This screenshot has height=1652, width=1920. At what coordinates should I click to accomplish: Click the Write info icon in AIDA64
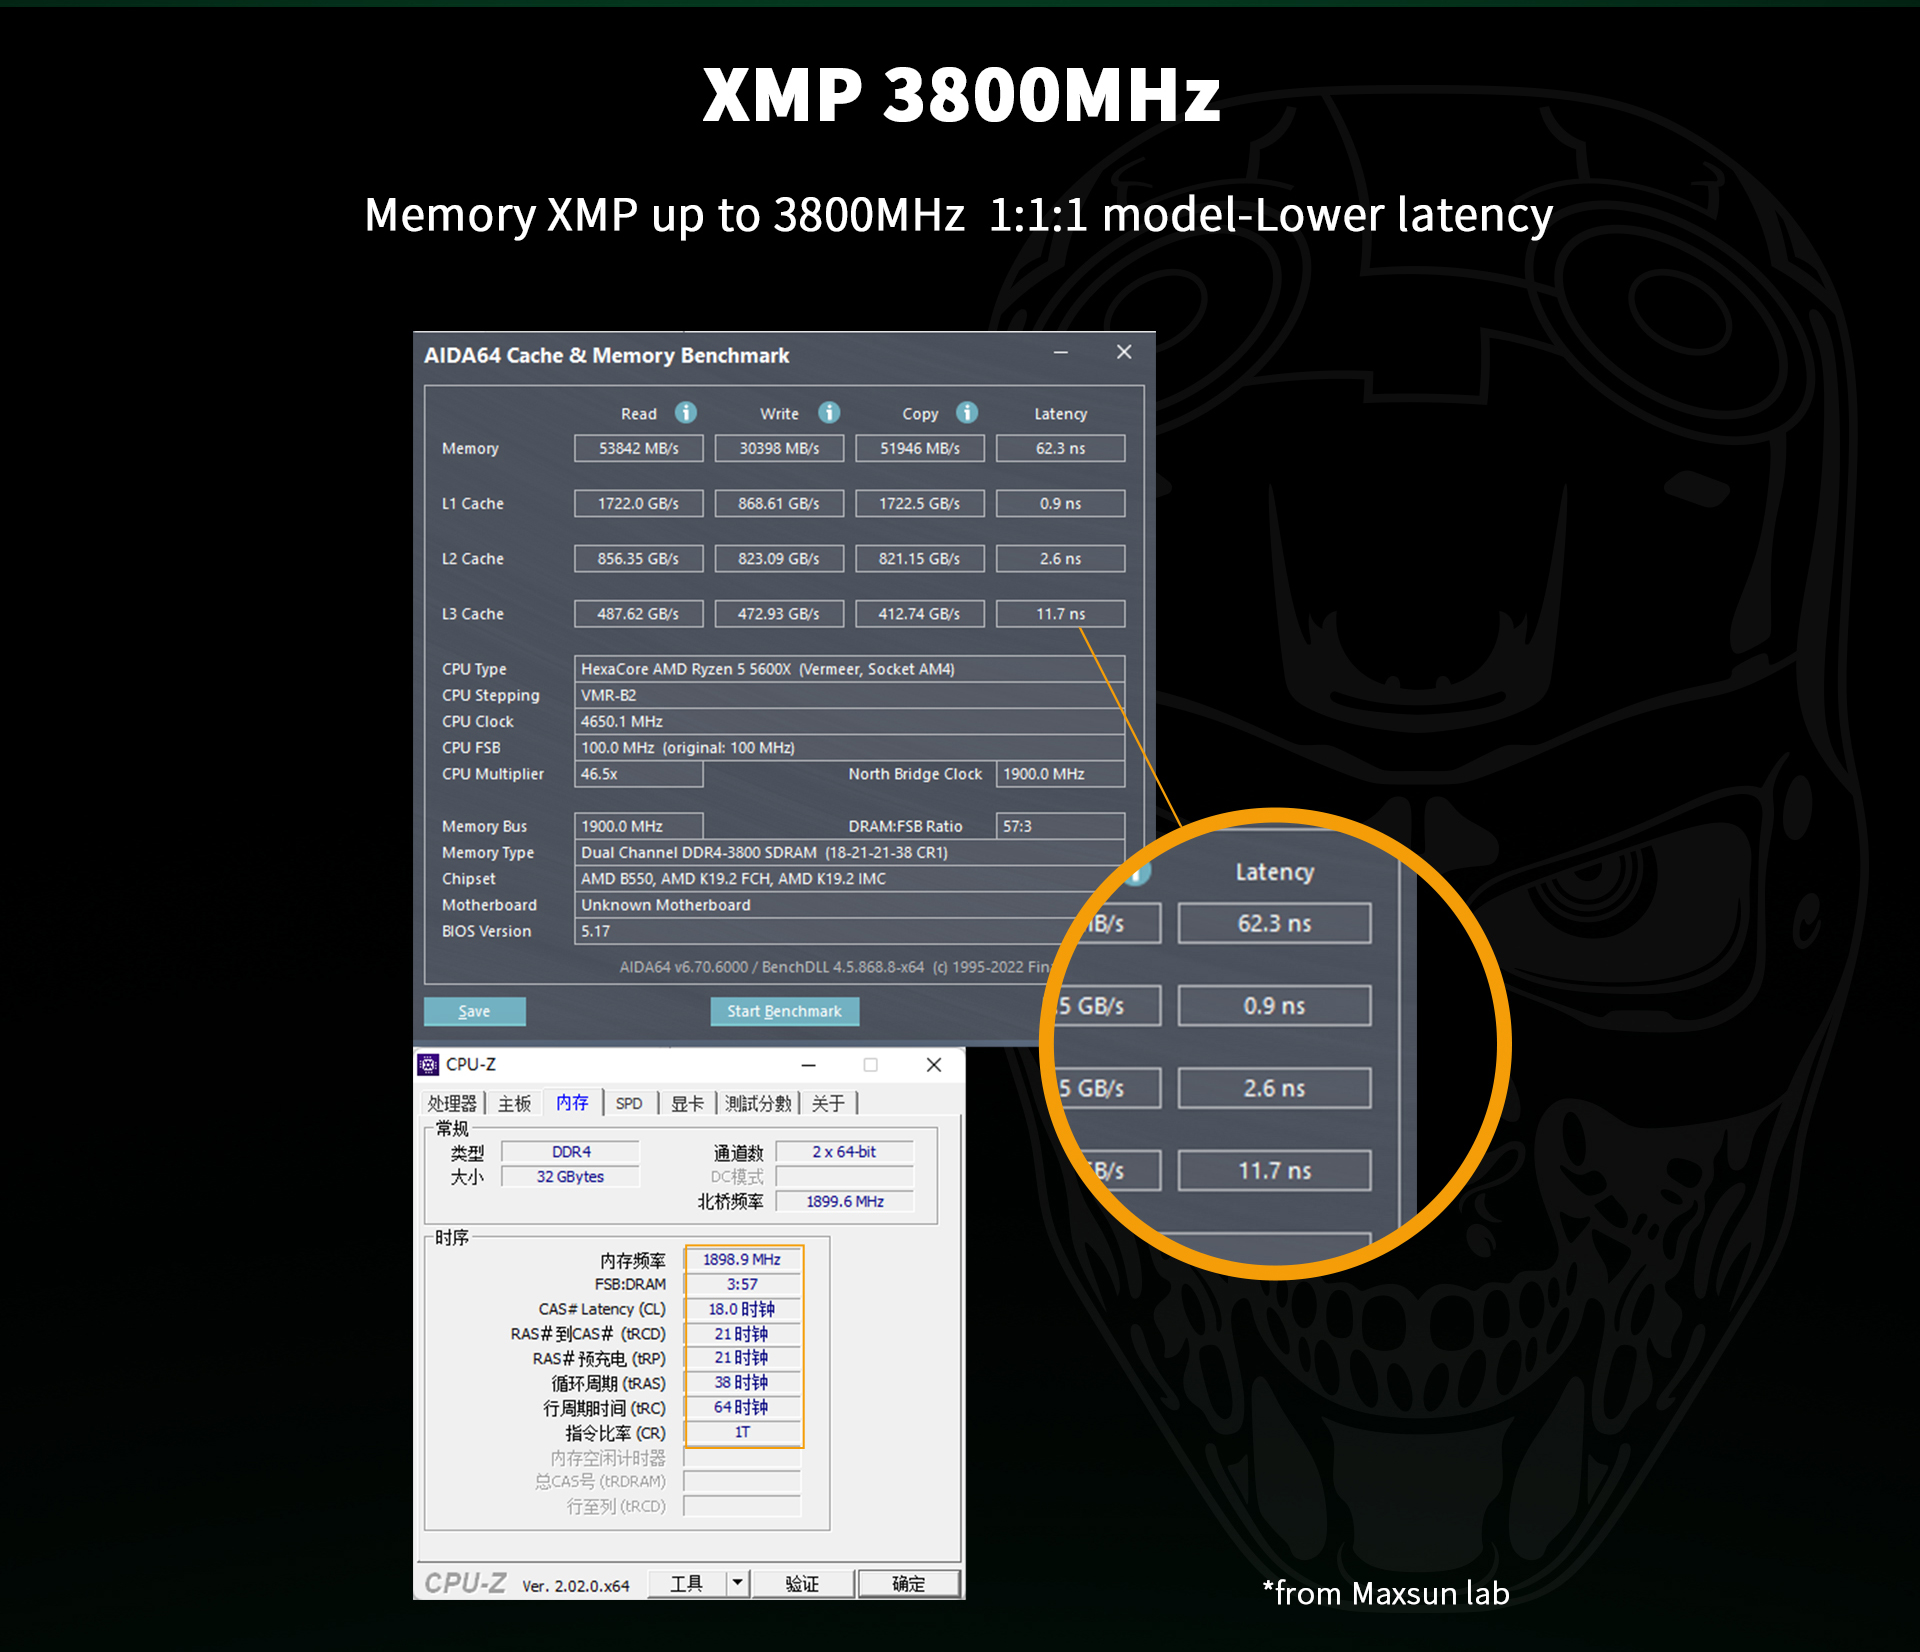pyautogui.click(x=829, y=412)
